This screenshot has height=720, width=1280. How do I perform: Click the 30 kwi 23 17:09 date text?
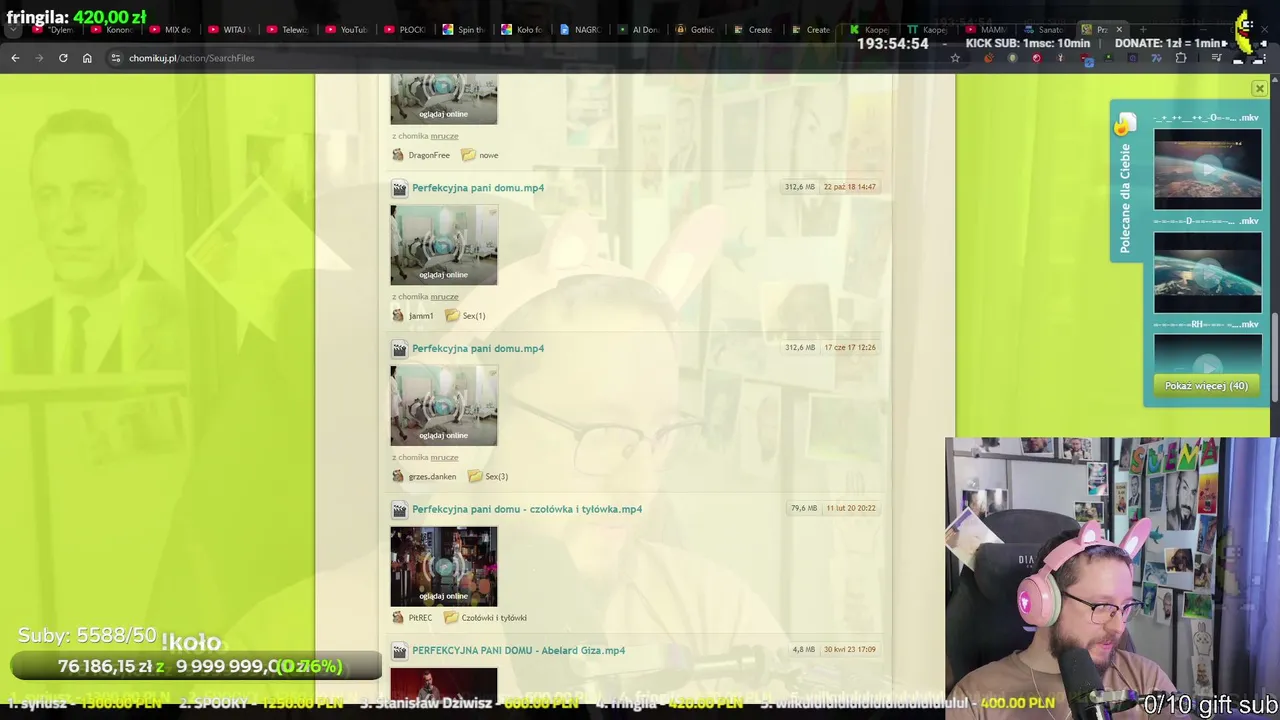point(850,649)
